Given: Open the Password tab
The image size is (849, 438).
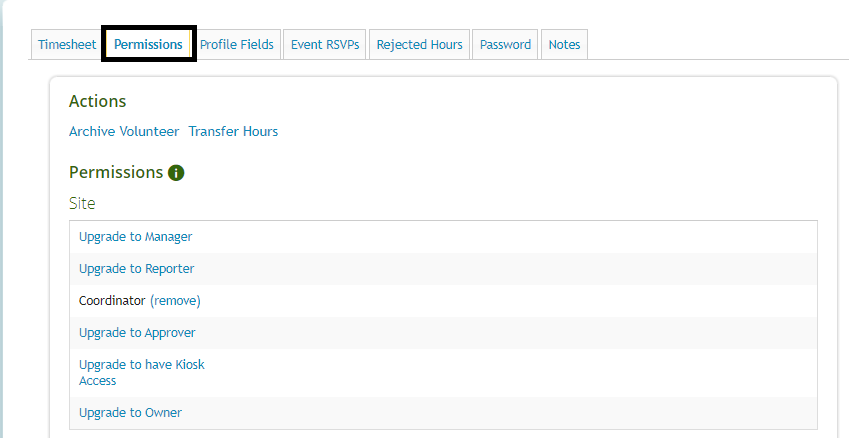Looking at the screenshot, I should coord(505,45).
